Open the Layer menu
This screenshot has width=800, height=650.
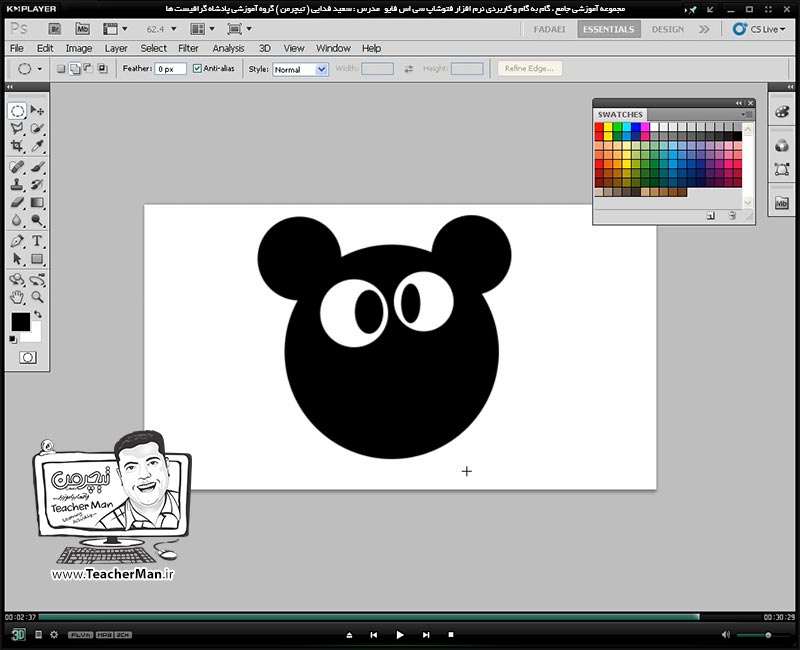tap(116, 48)
